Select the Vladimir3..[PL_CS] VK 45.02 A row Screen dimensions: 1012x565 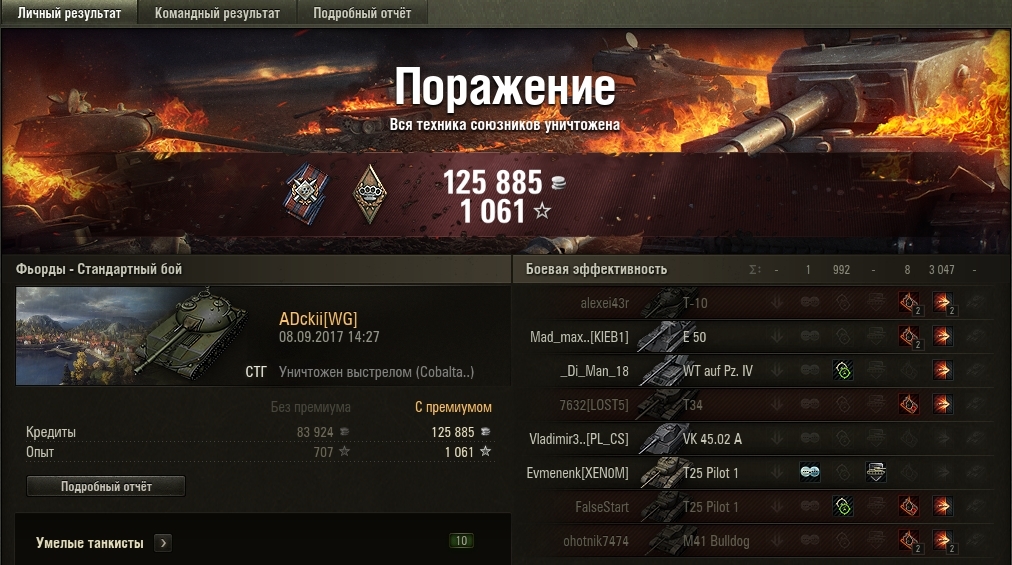coord(759,439)
